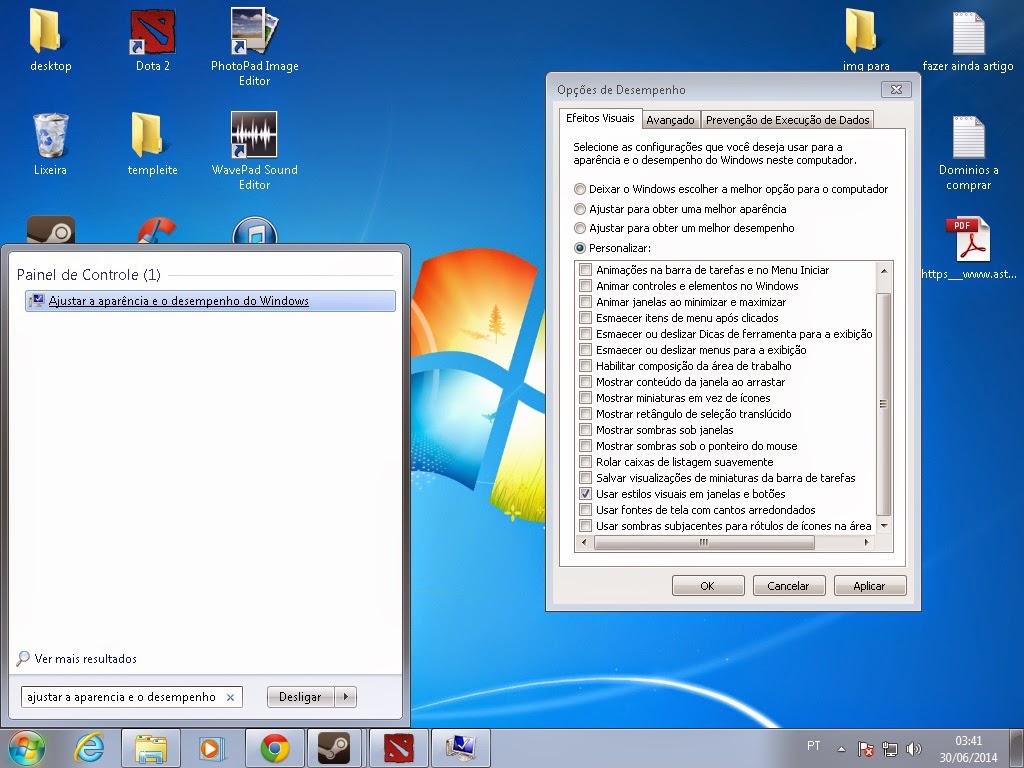Open Windows Explorer from taskbar

151,748
